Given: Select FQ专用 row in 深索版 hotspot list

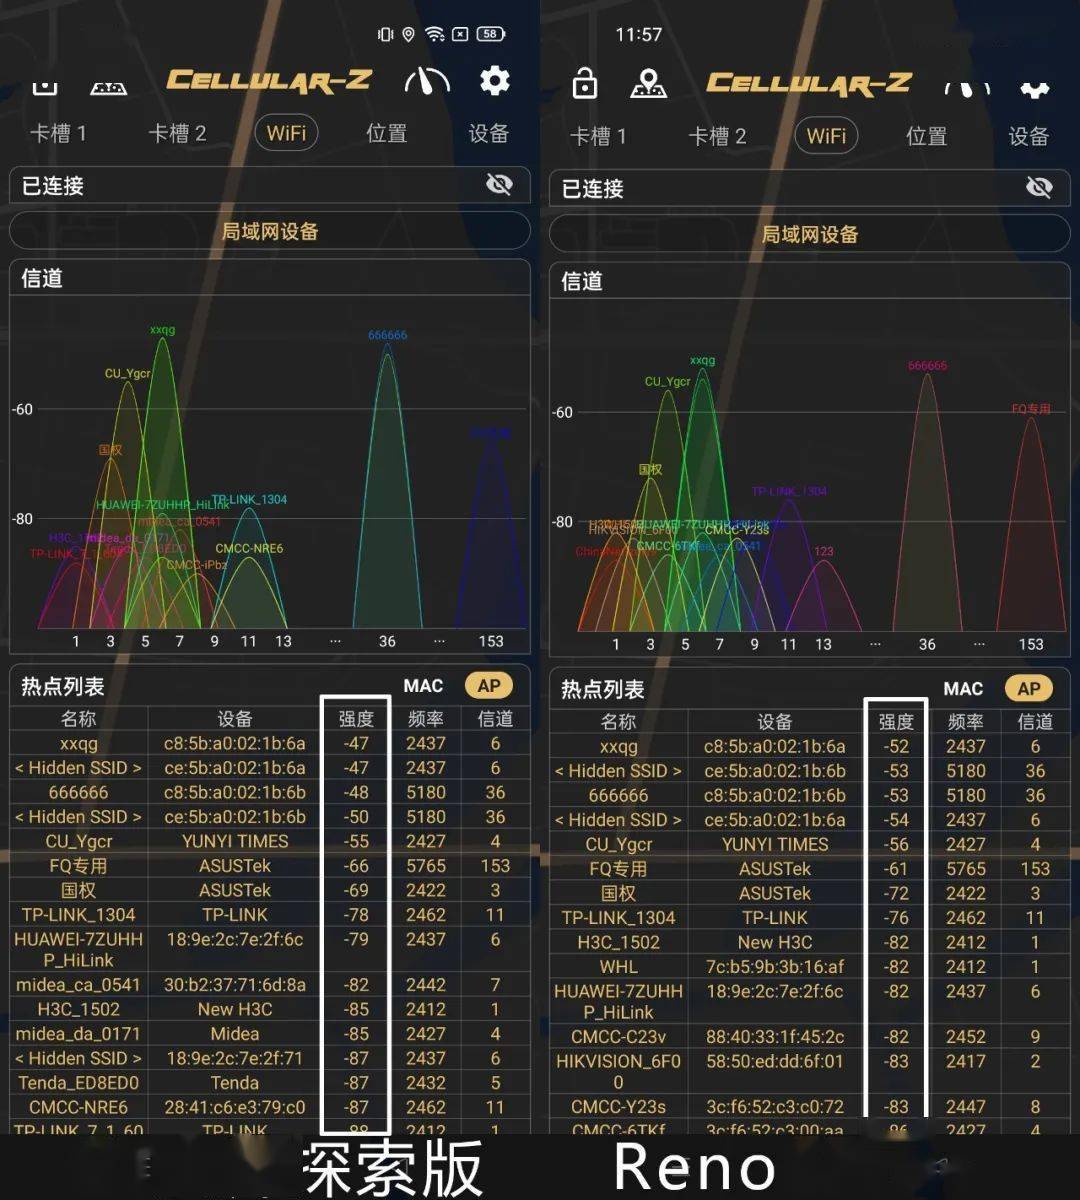Looking at the screenshot, I should 270,866.
